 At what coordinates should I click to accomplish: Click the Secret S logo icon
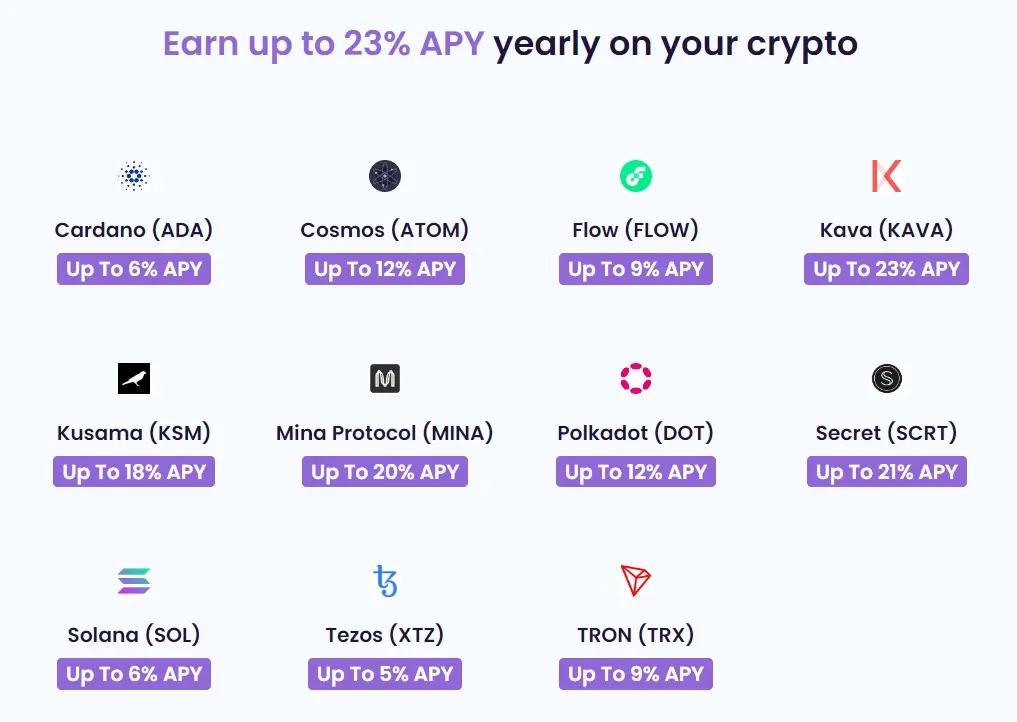click(886, 378)
